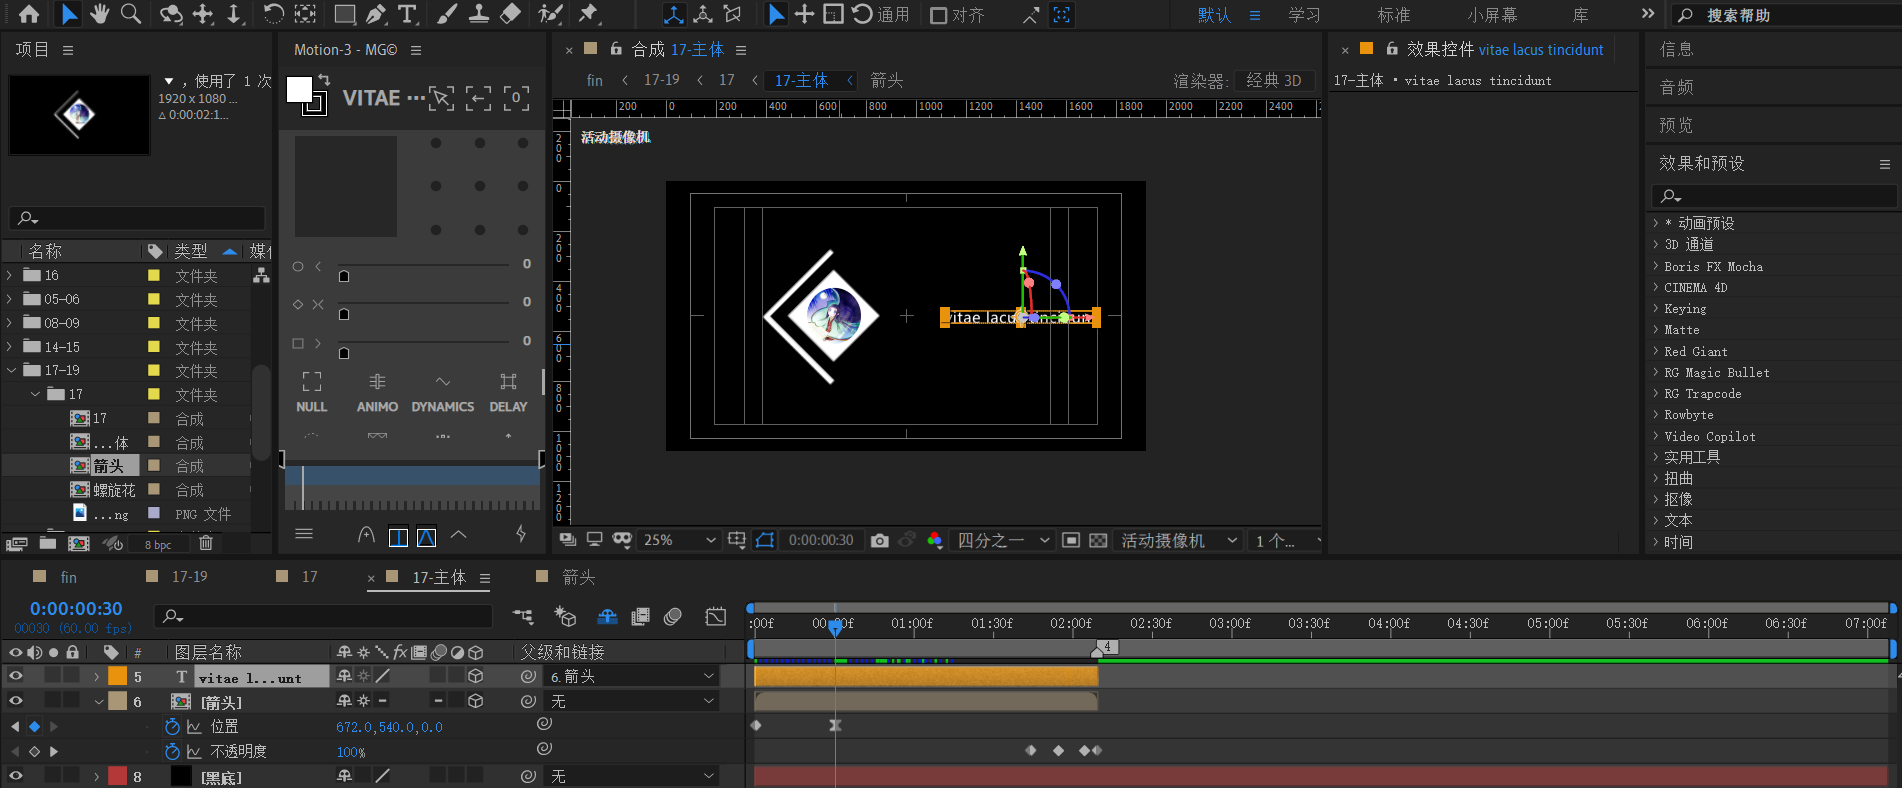
Task: Switch to the 箭头 timeline tab
Action: (578, 577)
